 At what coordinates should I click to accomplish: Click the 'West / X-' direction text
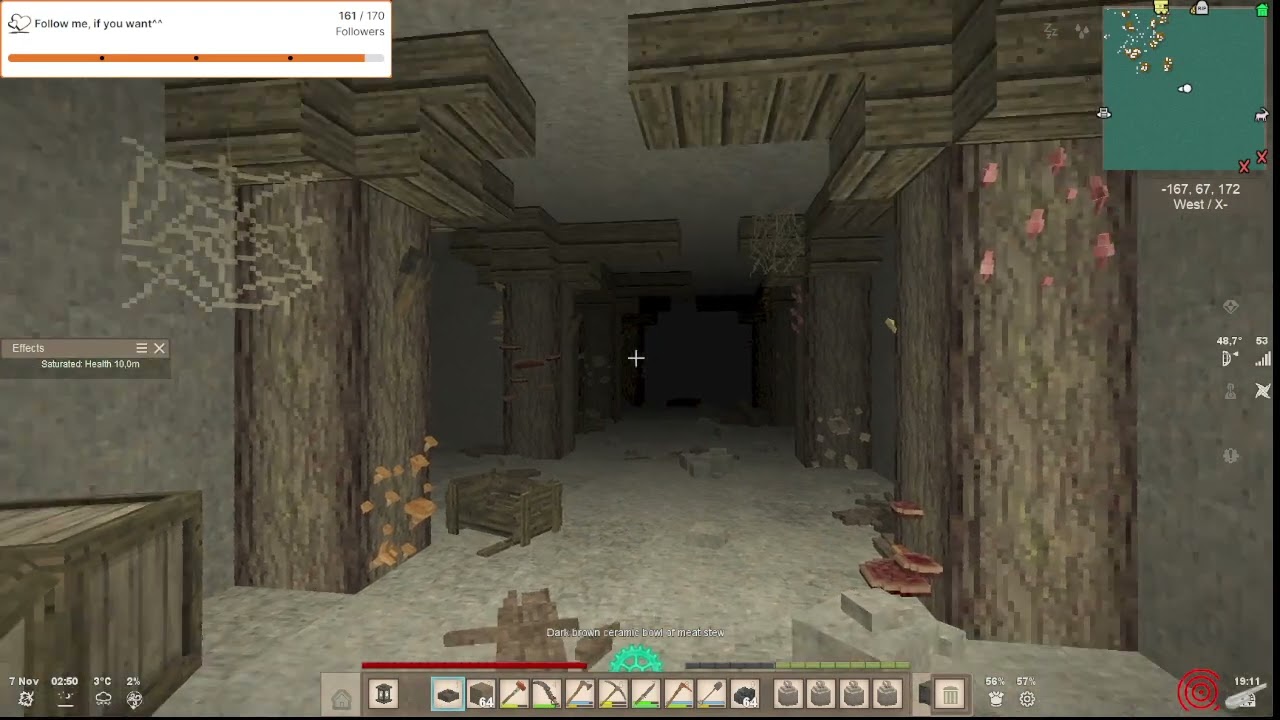[x=1200, y=204]
